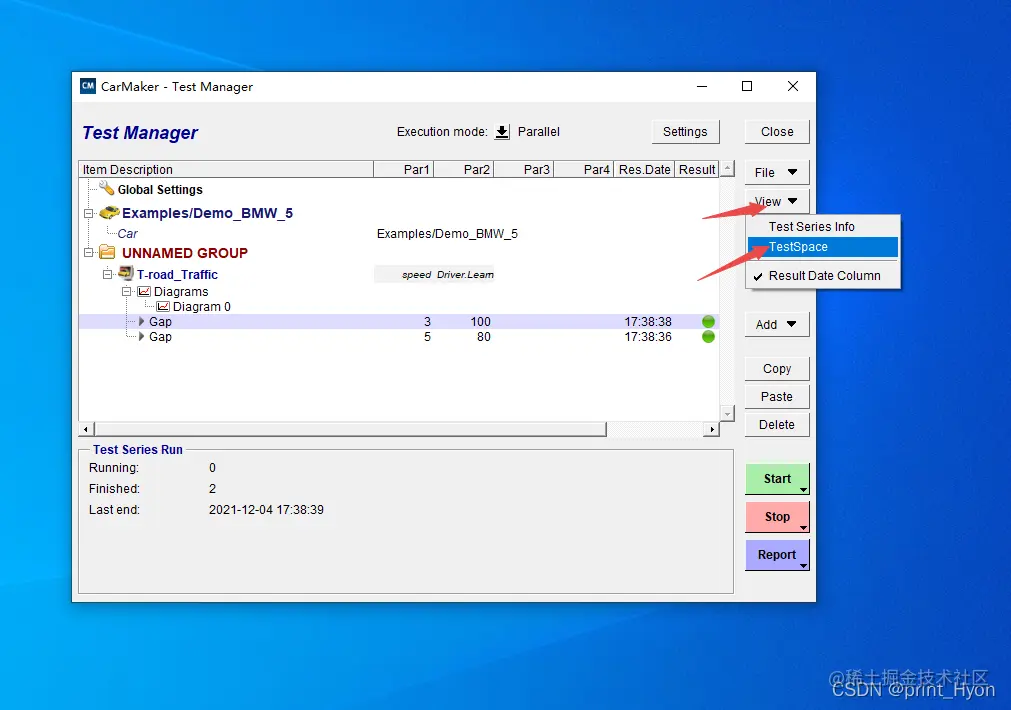
Task: Click the Paste button
Action: pyautogui.click(x=776, y=397)
